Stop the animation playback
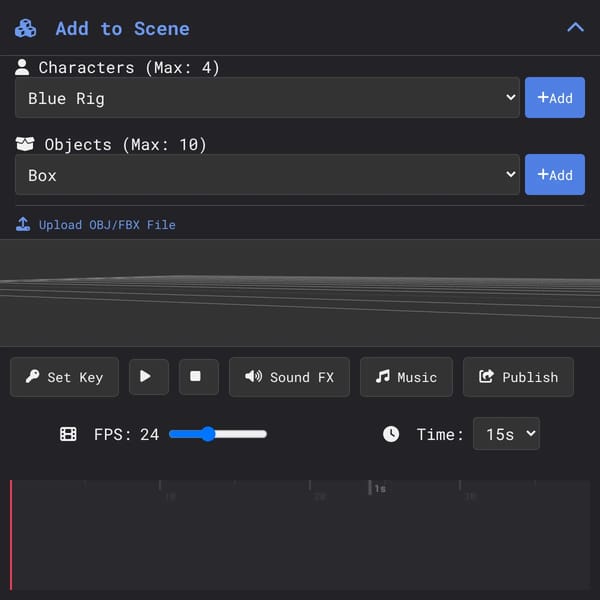The image size is (600, 600). (199, 377)
